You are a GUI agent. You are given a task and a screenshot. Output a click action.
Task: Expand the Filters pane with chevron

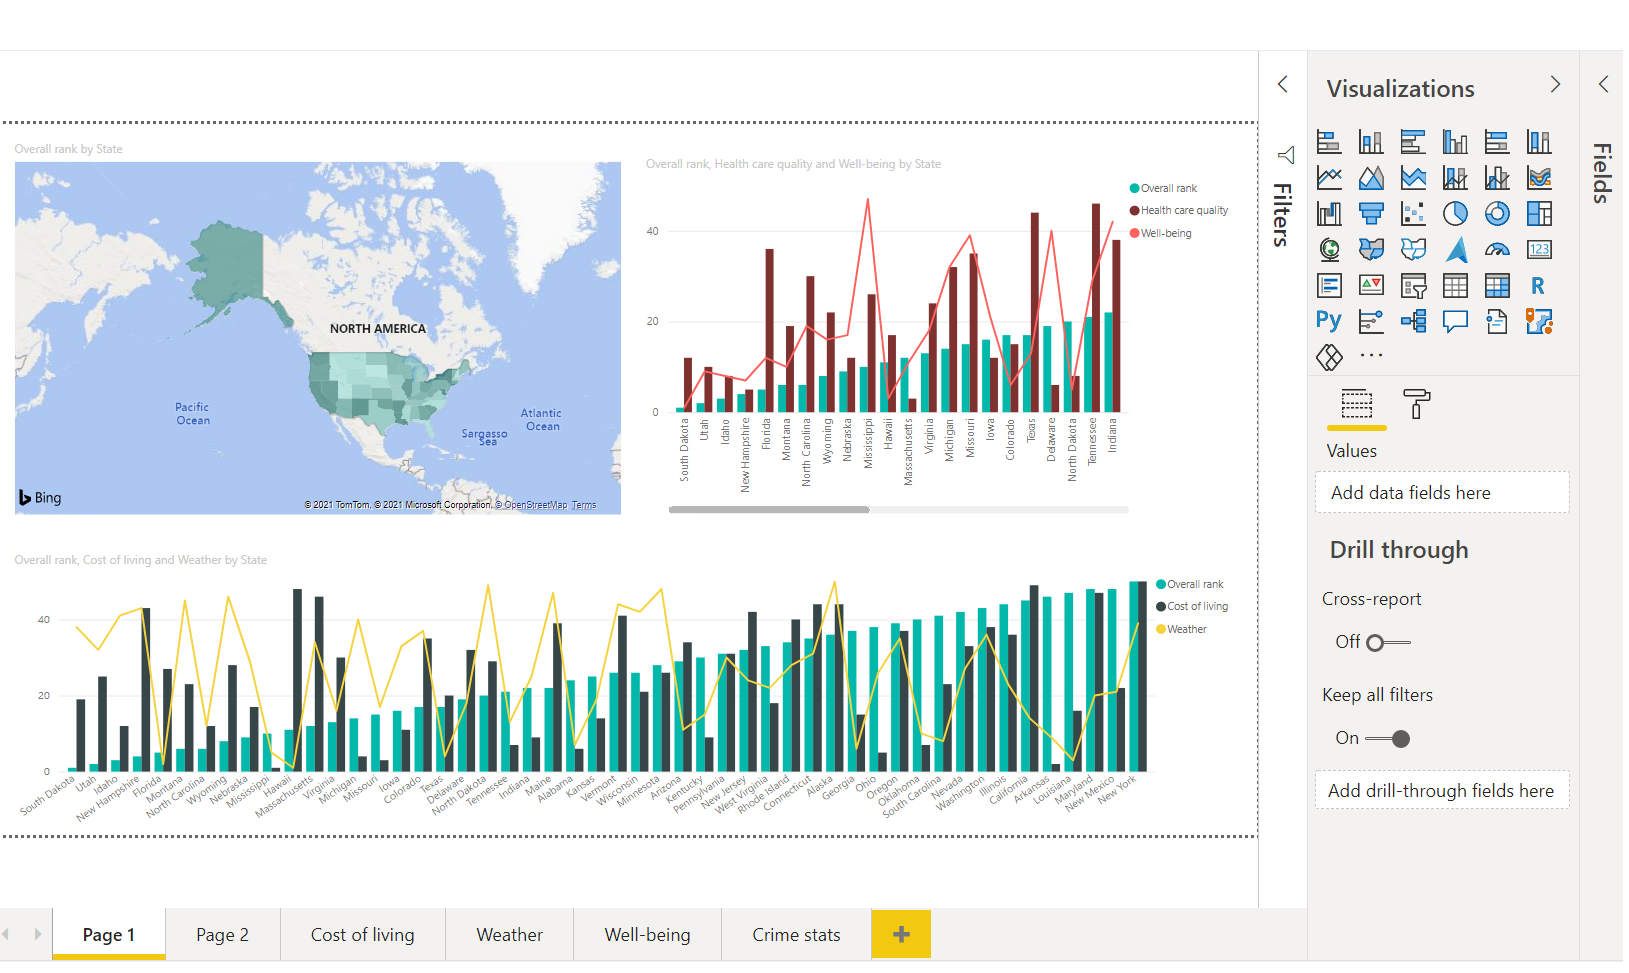pos(1283,85)
